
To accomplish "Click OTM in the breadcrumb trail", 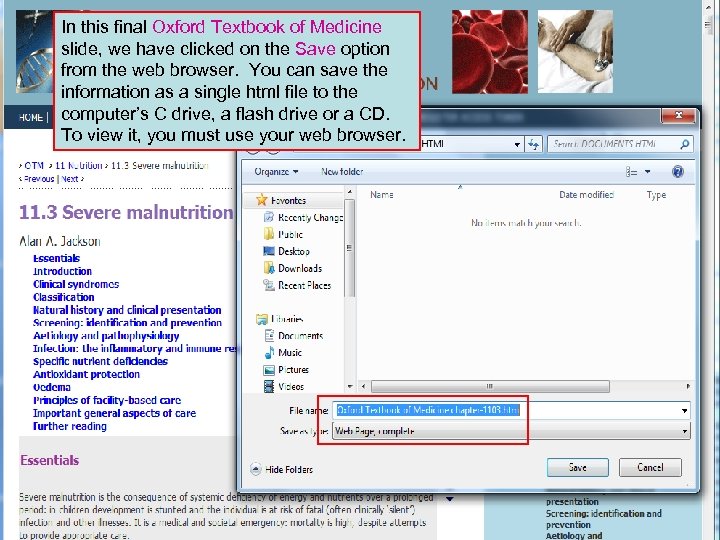I will pyautogui.click(x=34, y=166).
